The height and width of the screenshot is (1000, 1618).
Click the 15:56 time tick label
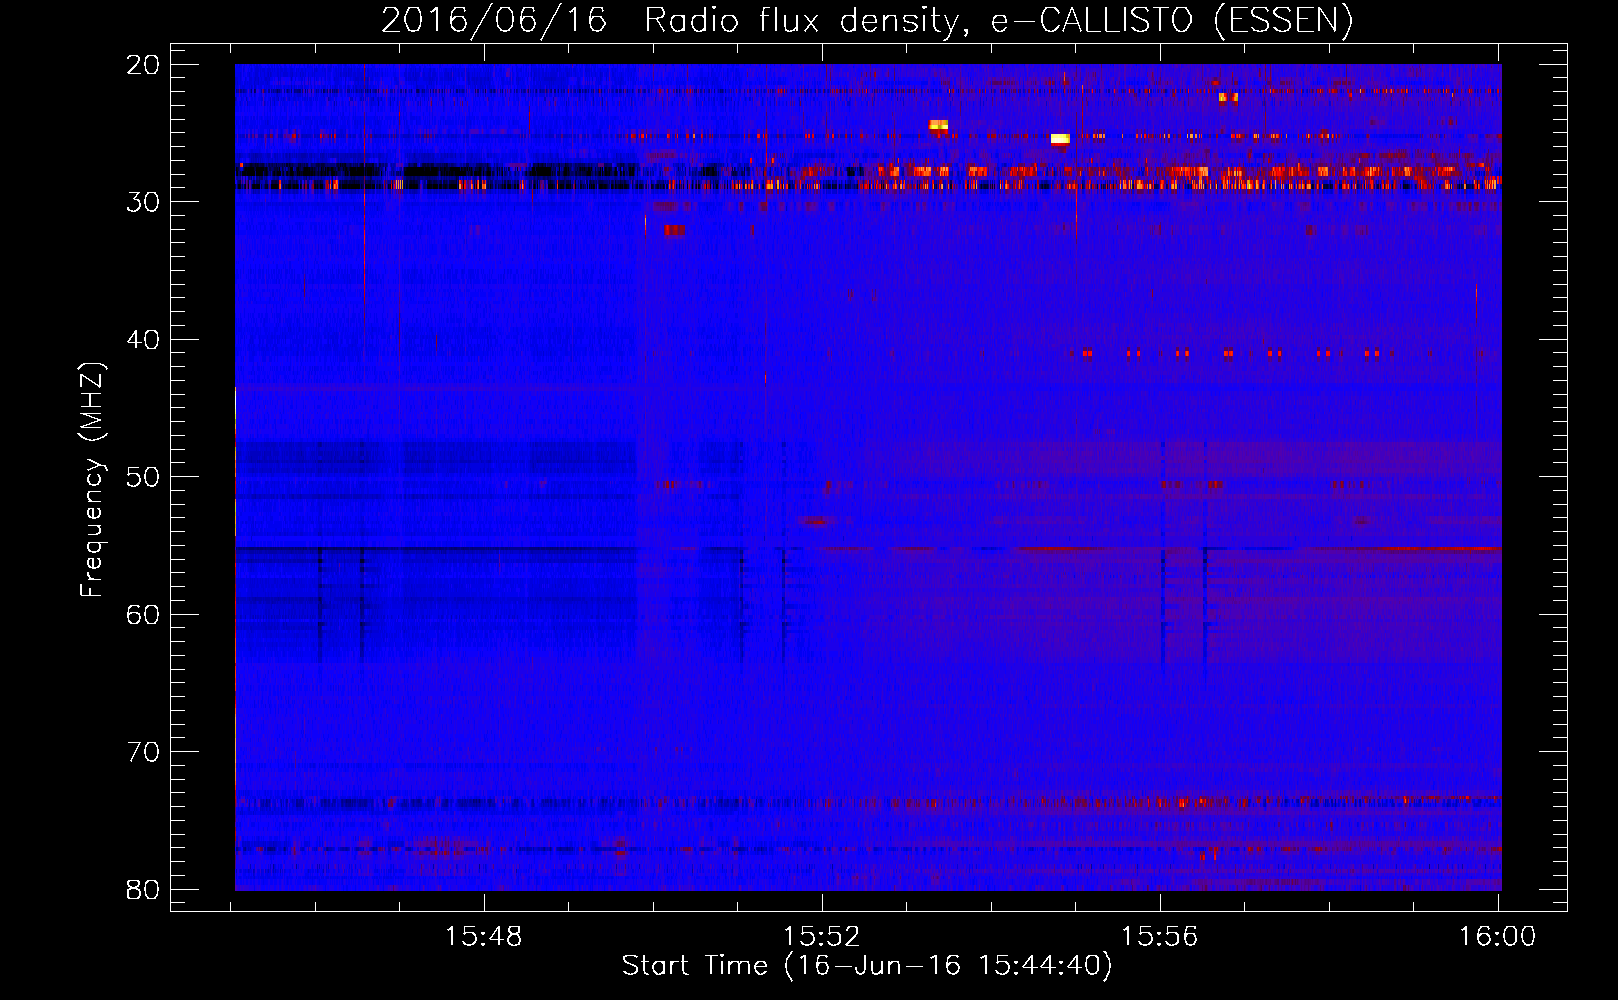(1160, 936)
